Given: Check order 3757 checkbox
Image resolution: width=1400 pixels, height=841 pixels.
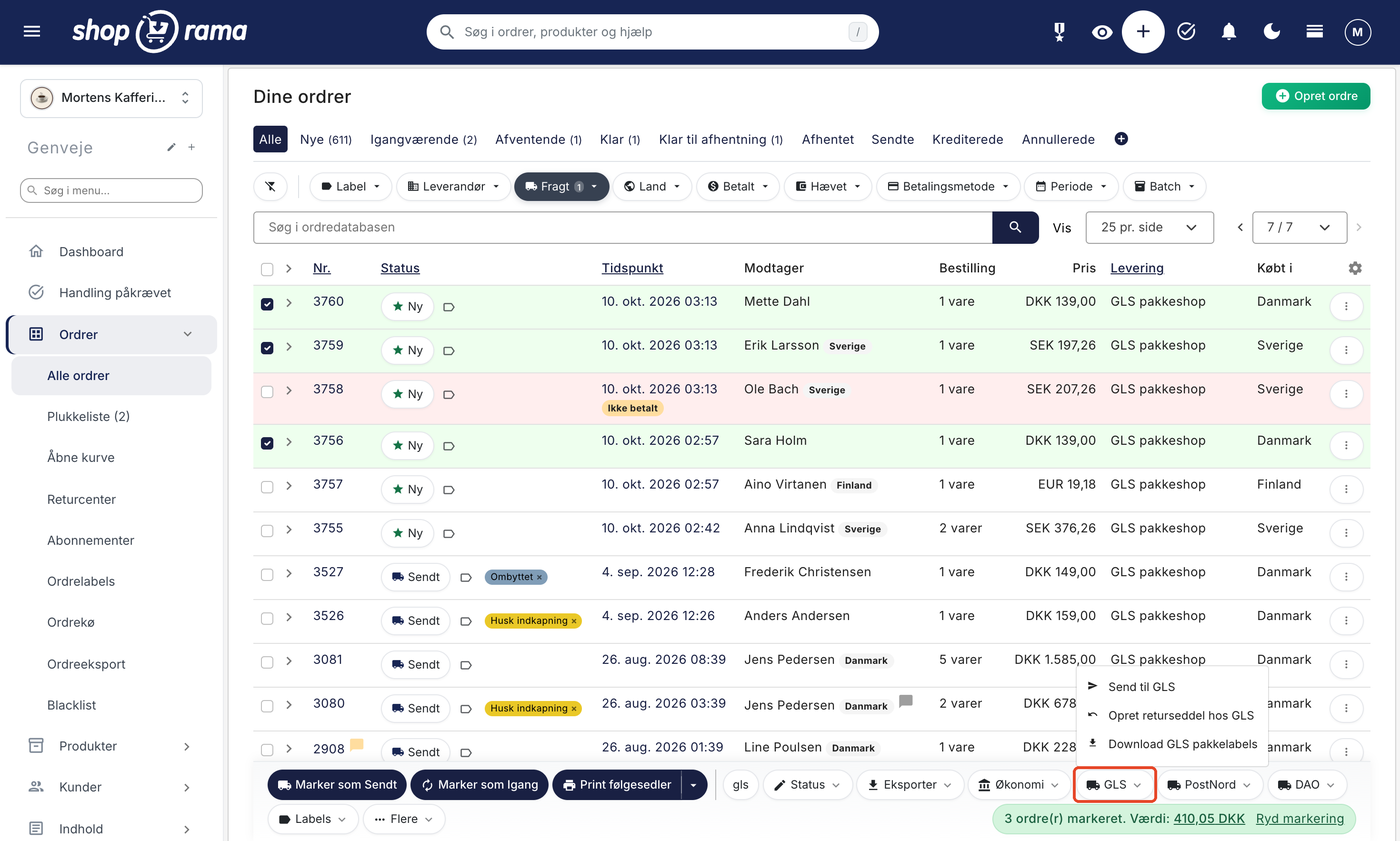Looking at the screenshot, I should pyautogui.click(x=267, y=487).
